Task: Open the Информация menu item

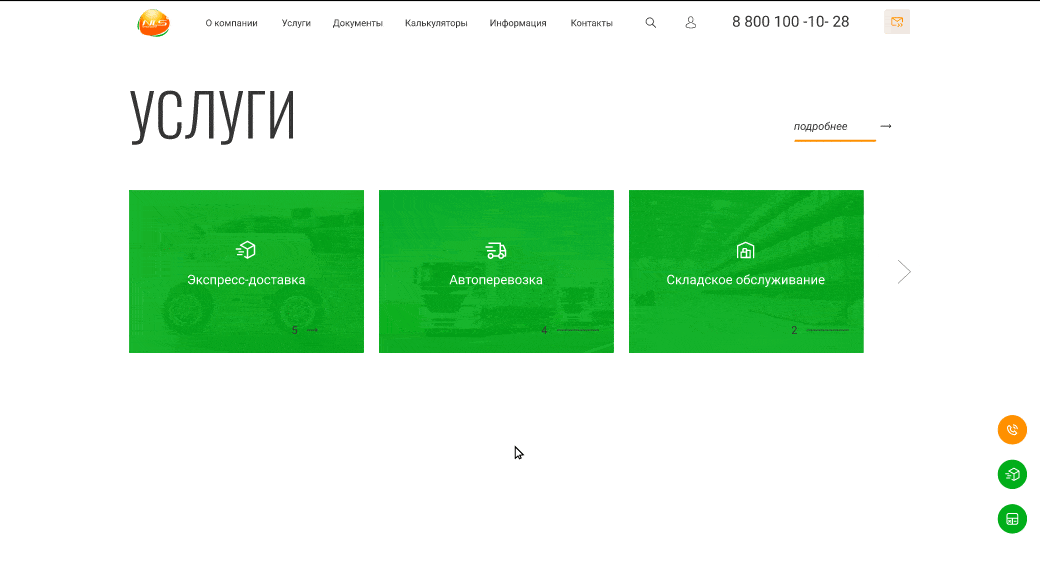Action: pos(518,23)
